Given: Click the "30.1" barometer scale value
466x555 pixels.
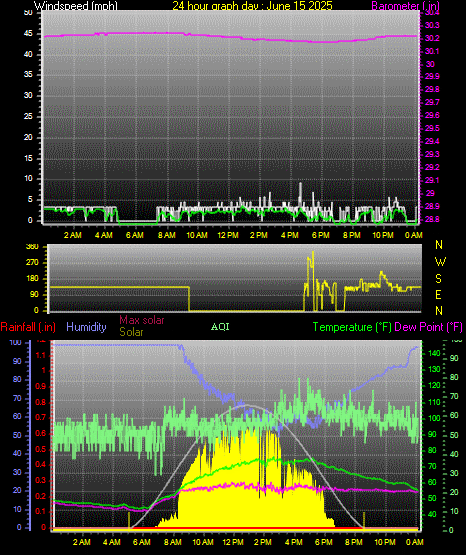Looking at the screenshot, I should 432,51.
